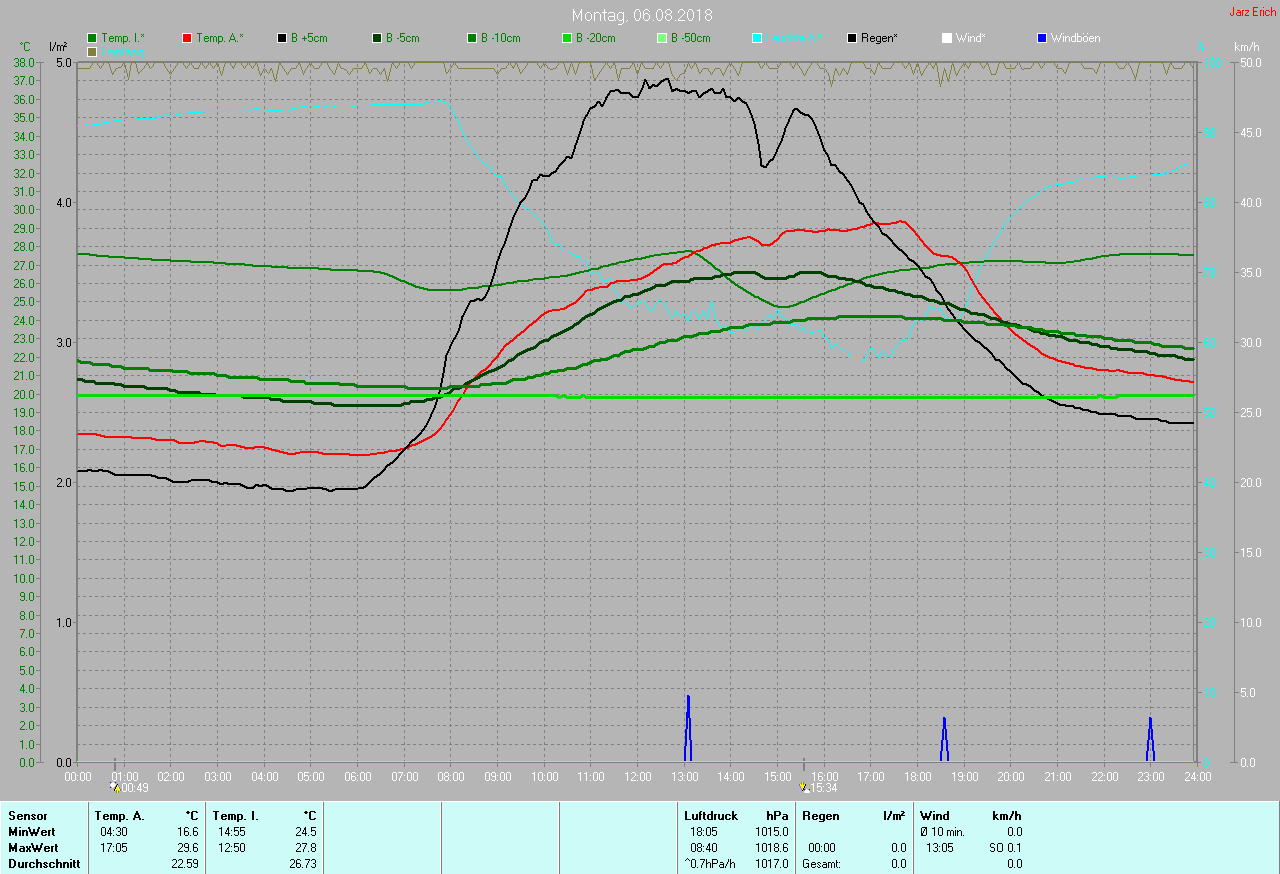Click the moon marker icon at 00:49
Image resolution: width=1280 pixels, height=874 pixels.
point(114,787)
